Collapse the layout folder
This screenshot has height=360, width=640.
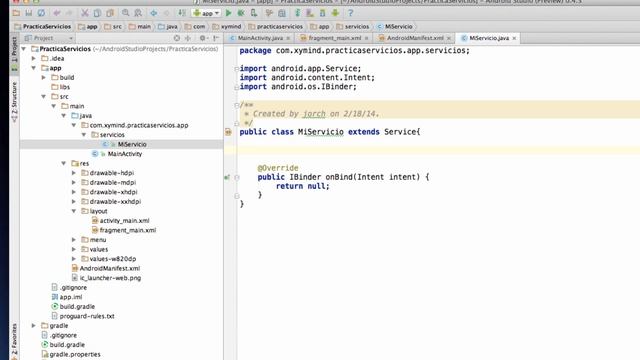(x=74, y=211)
